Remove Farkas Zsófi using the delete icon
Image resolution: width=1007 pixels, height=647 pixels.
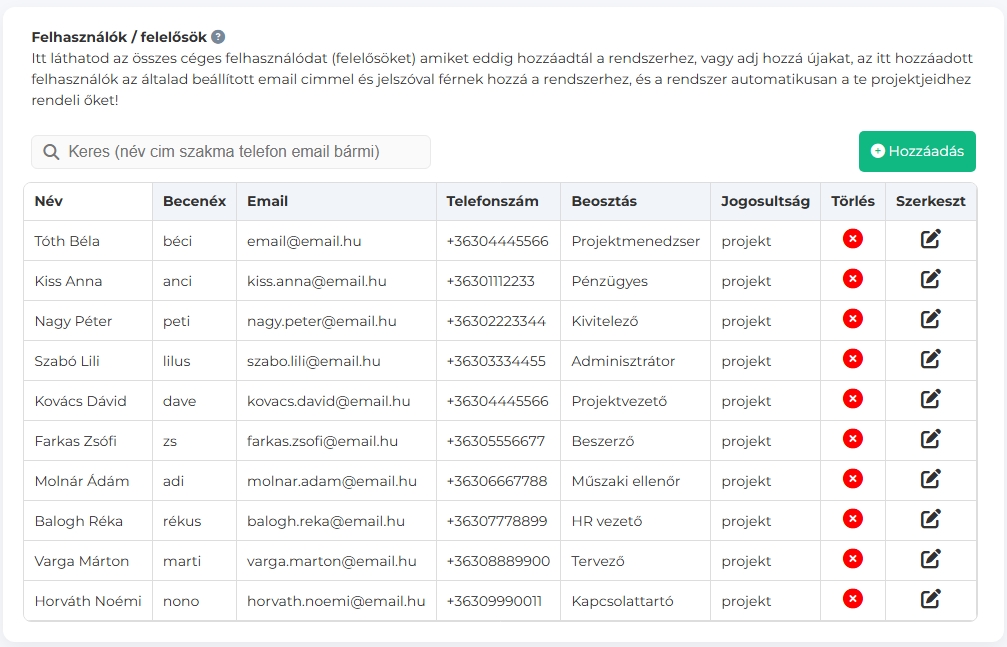click(852, 439)
